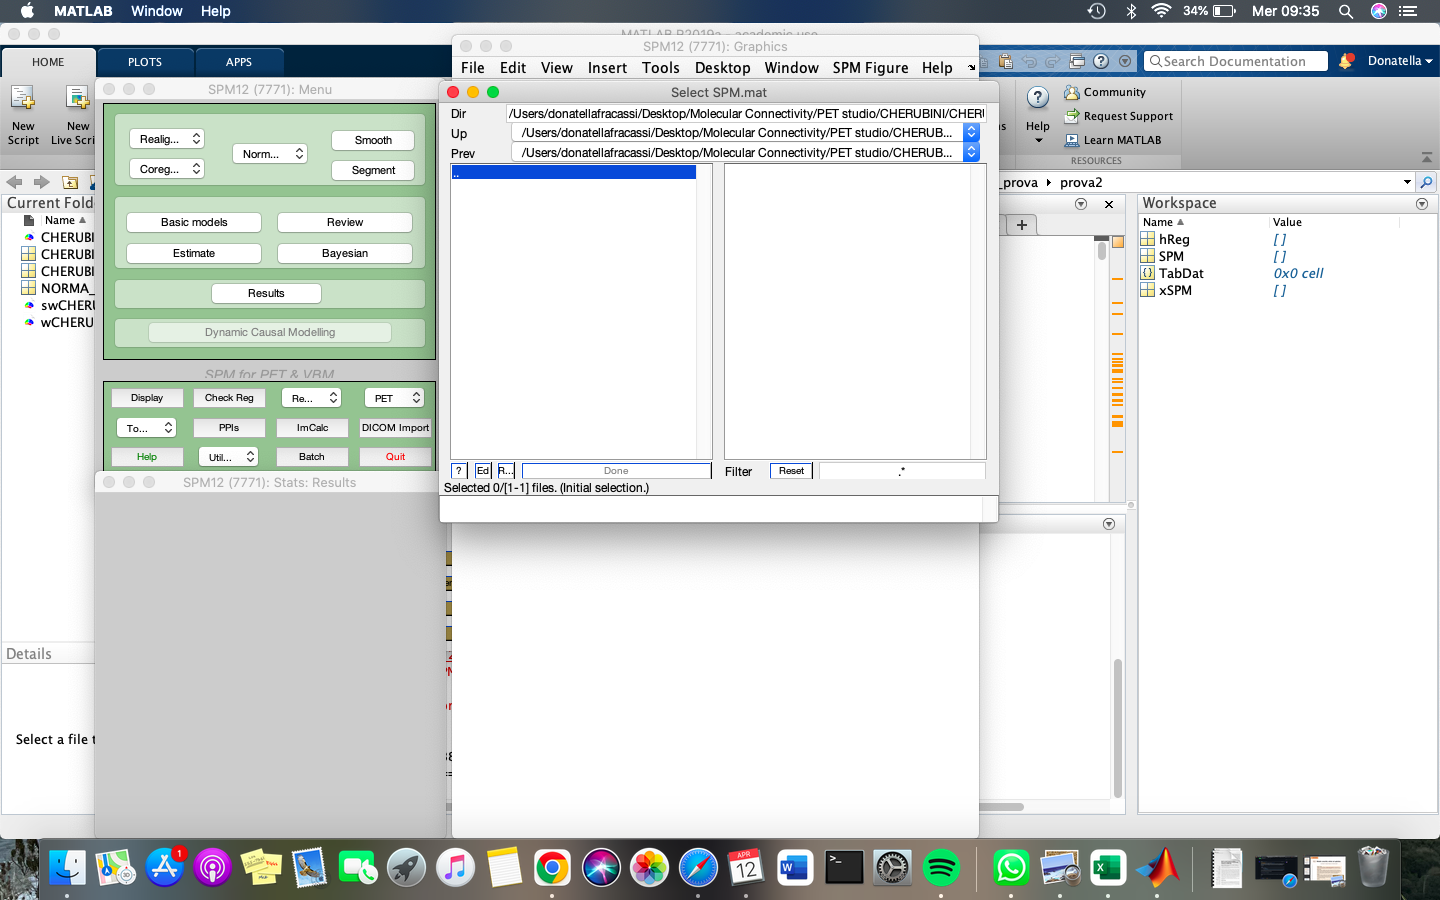Open the help (?) icon in Select SPM.mat dialog
This screenshot has width=1440, height=900.
[459, 470]
